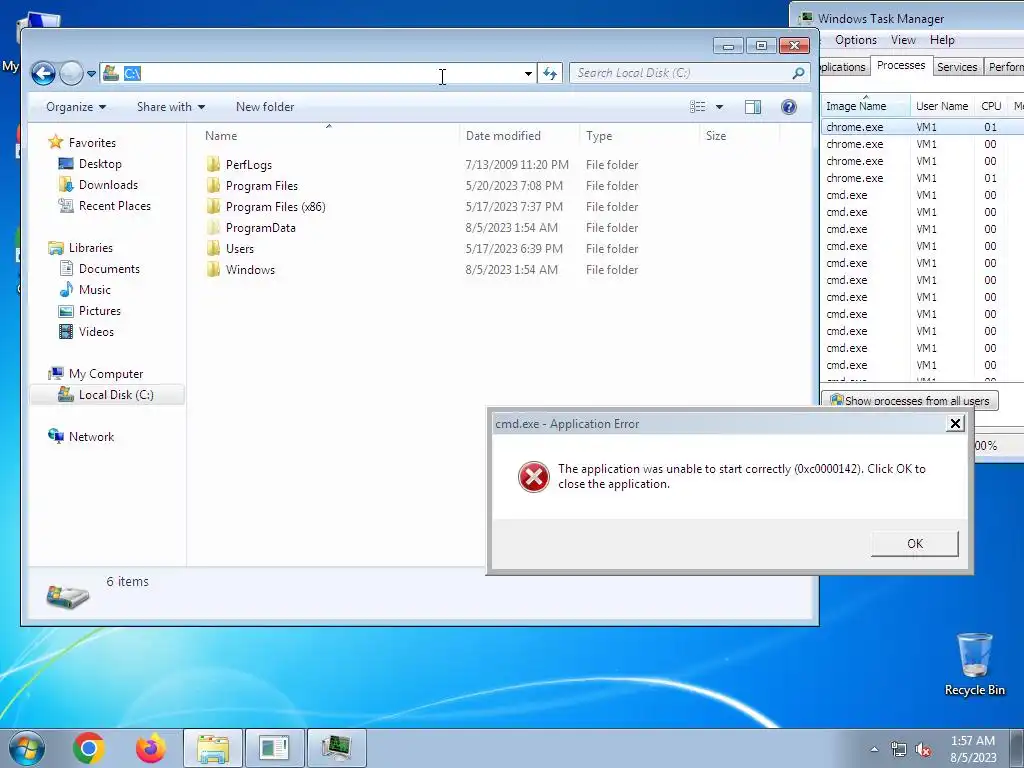This screenshot has height=768, width=1024.
Task: Expand the address bar history dropdown
Action: click(x=528, y=74)
